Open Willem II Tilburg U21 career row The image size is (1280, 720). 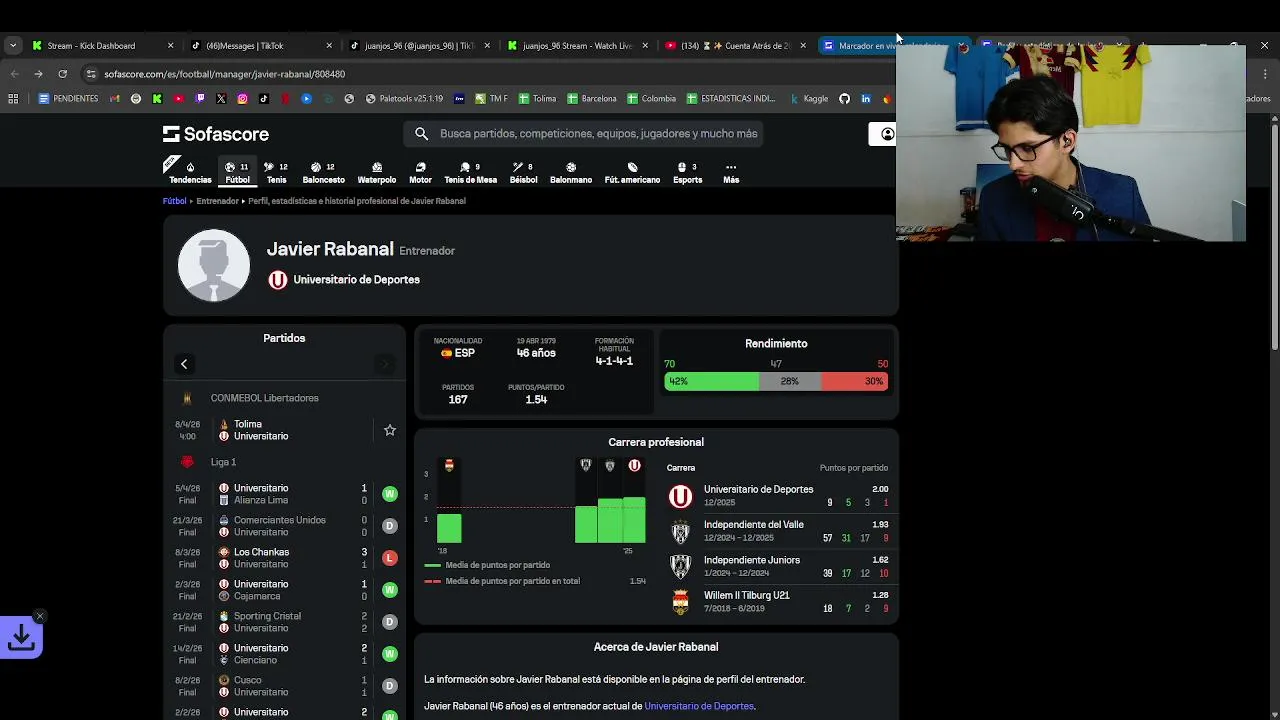click(777, 602)
